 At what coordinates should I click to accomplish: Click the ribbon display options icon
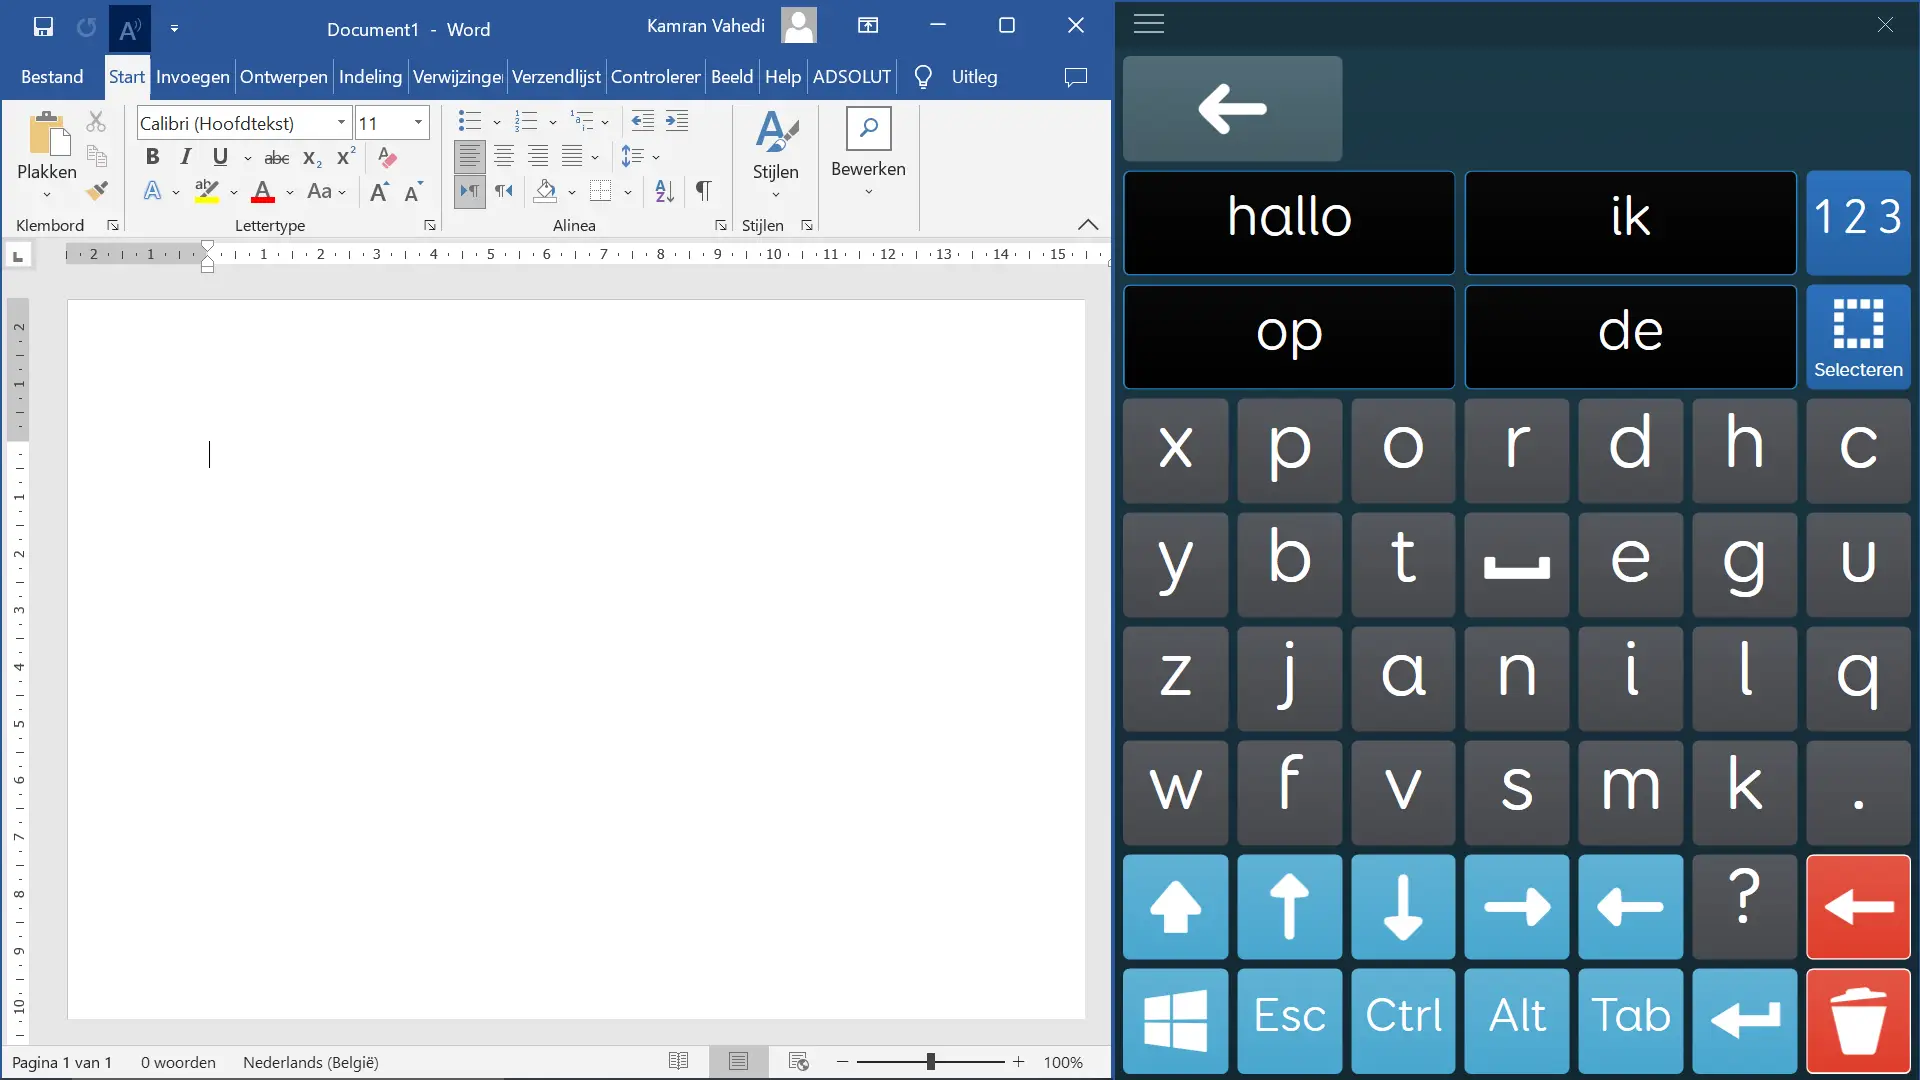pos(868,26)
